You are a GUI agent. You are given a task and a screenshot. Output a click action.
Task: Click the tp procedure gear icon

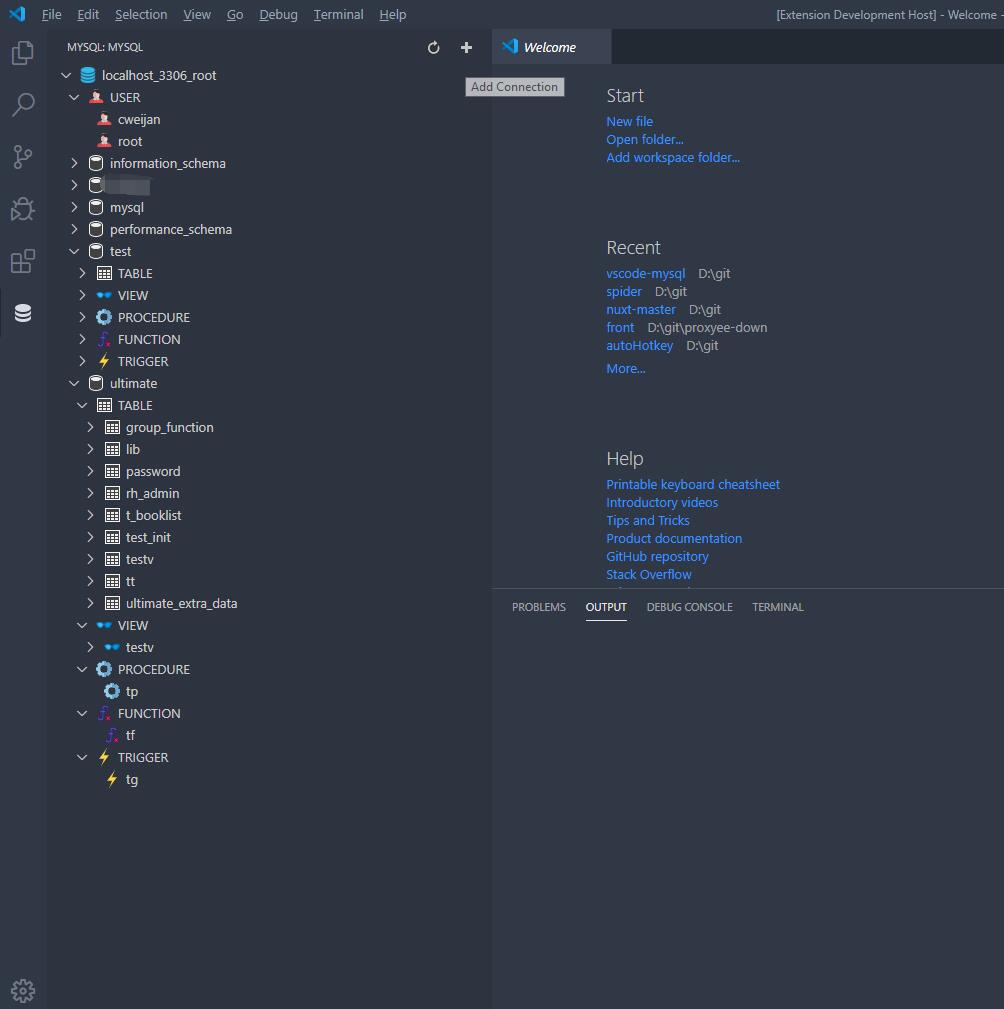[112, 691]
